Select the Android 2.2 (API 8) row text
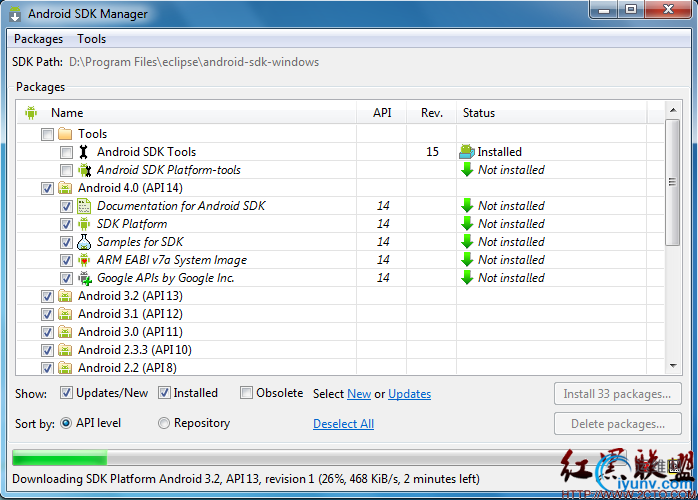The height and width of the screenshot is (500, 698). click(127, 368)
